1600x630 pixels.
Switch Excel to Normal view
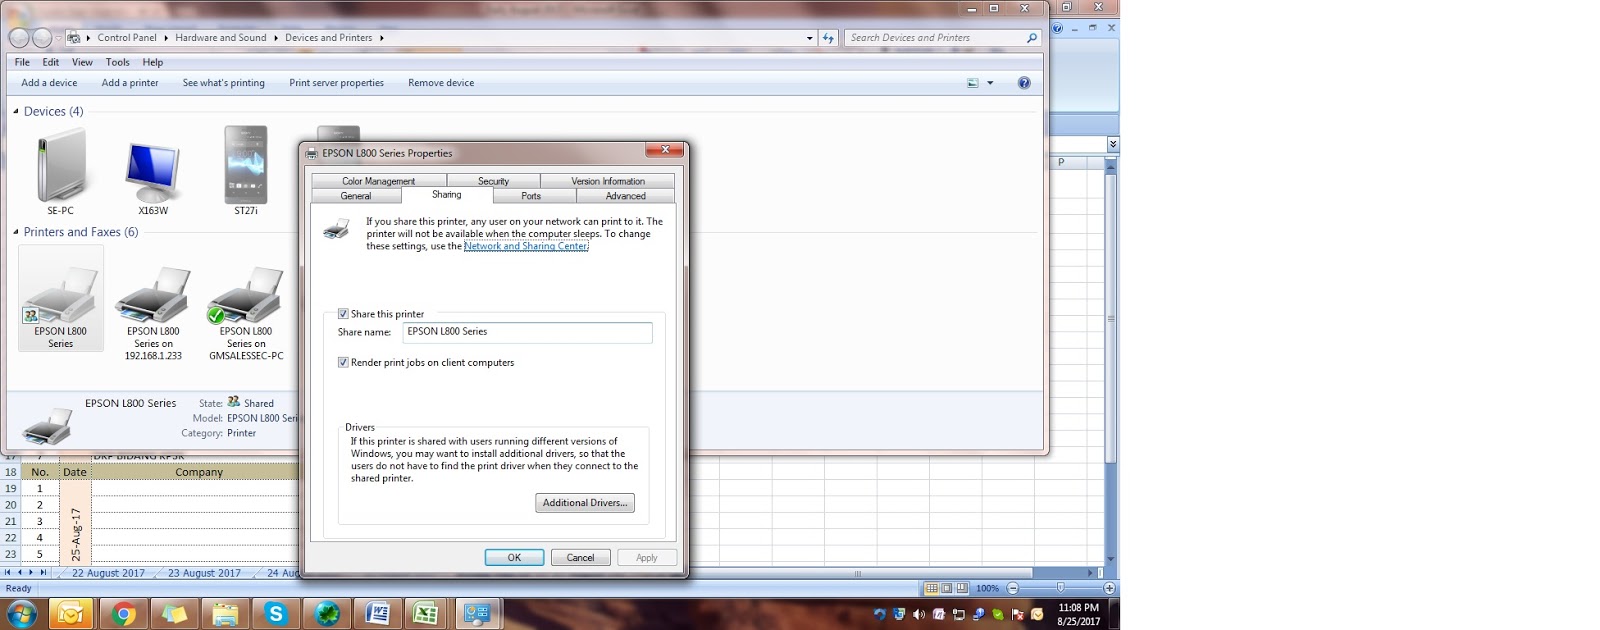point(931,588)
